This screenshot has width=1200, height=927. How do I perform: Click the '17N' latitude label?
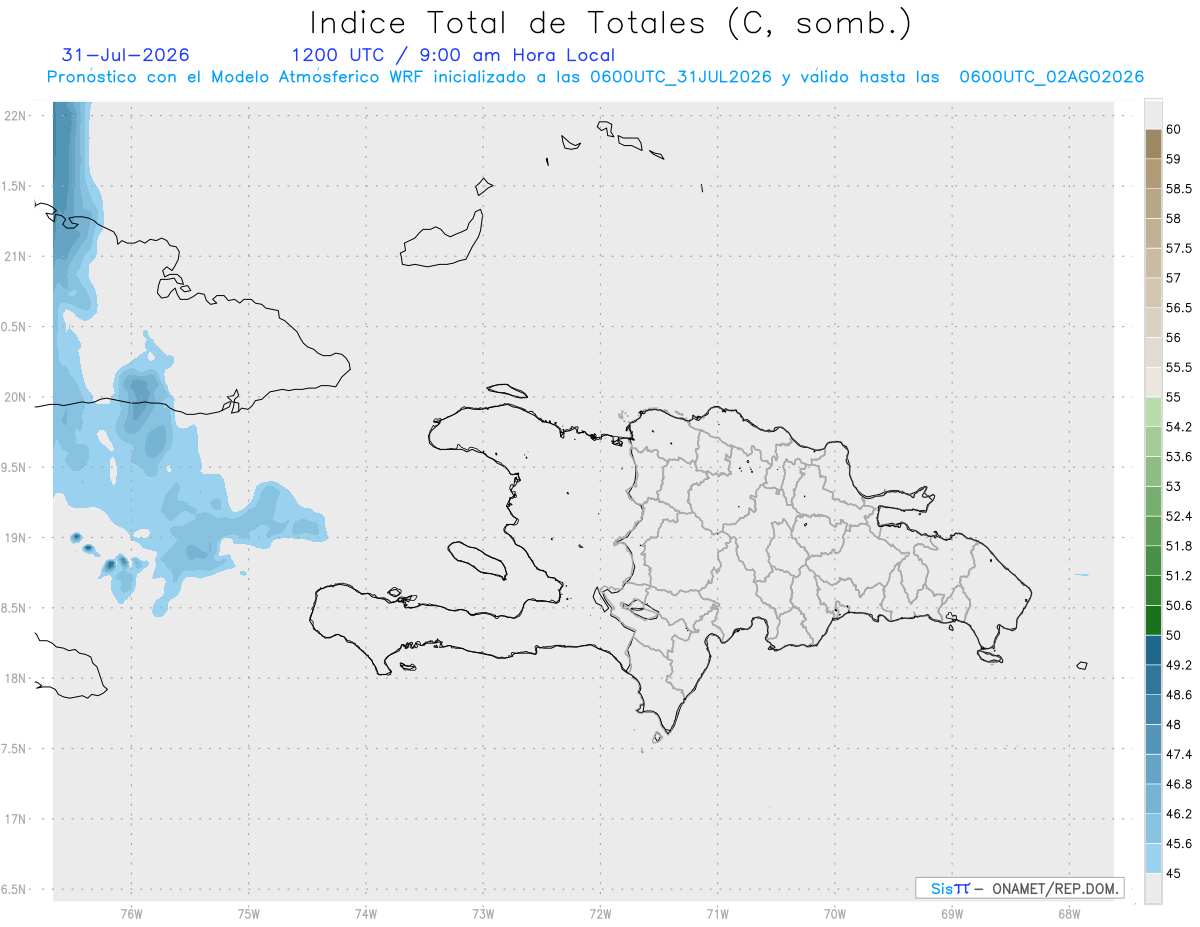[15, 819]
